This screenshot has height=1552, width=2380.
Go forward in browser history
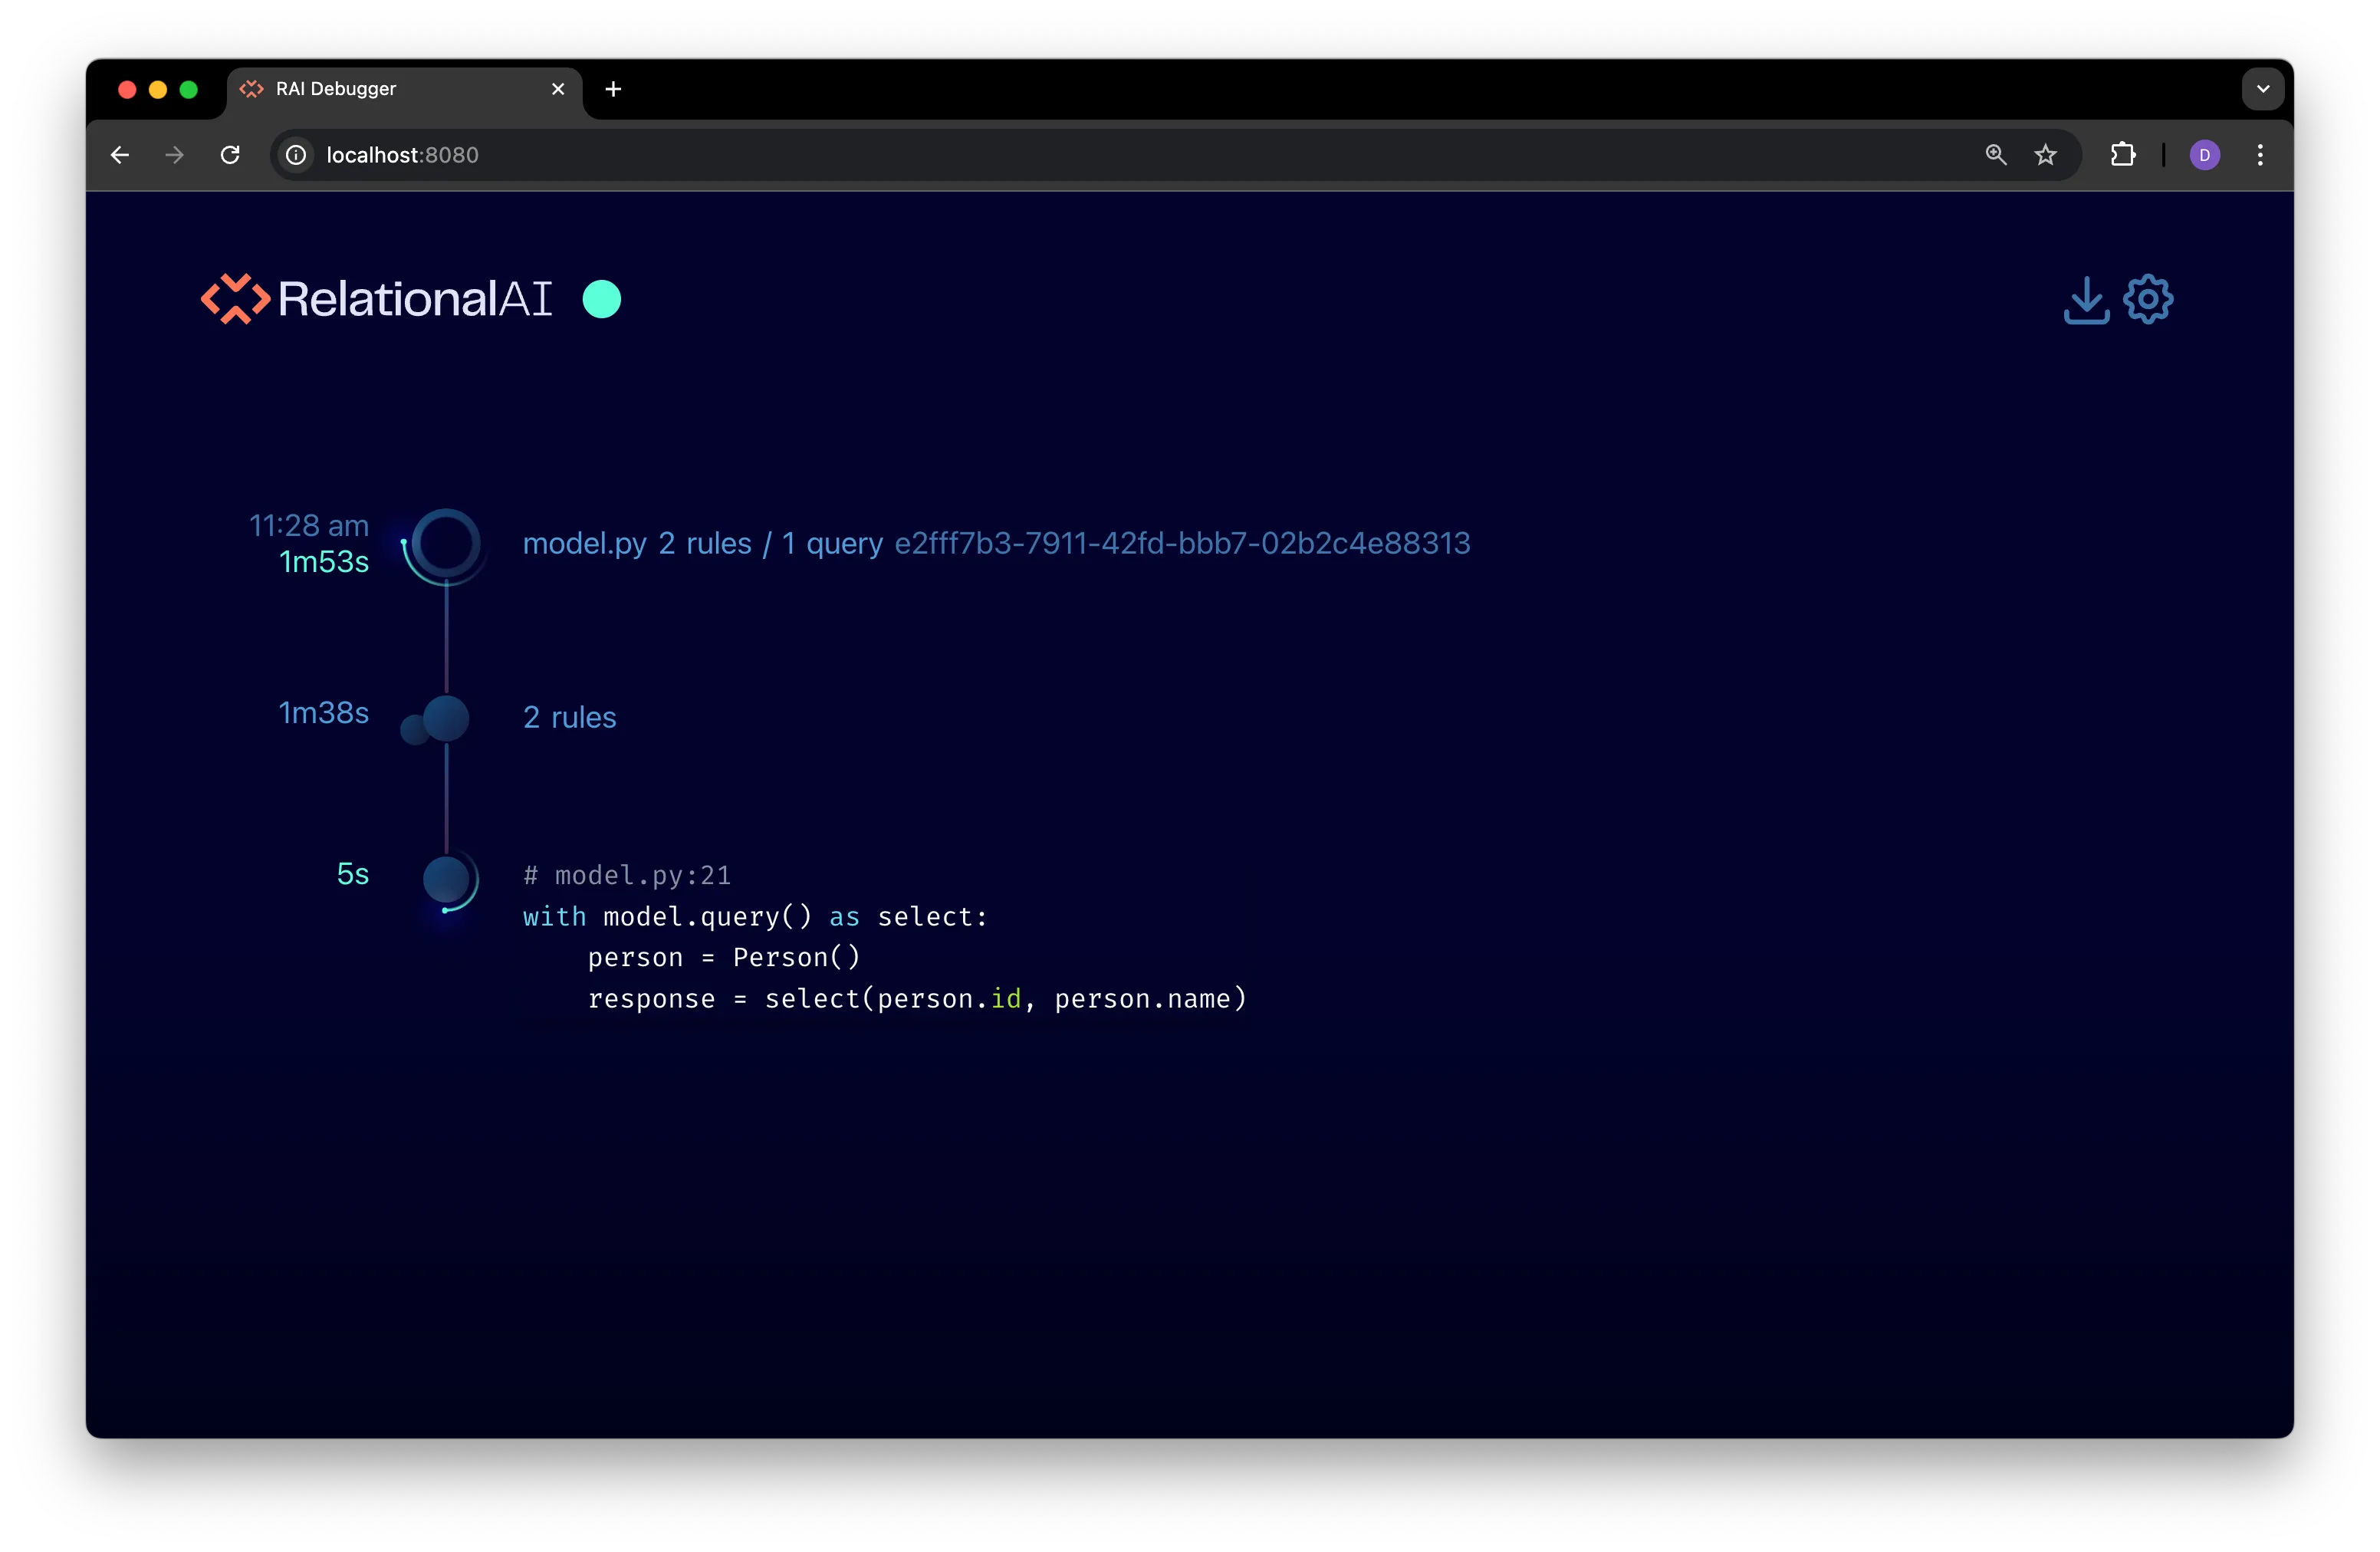coord(175,155)
